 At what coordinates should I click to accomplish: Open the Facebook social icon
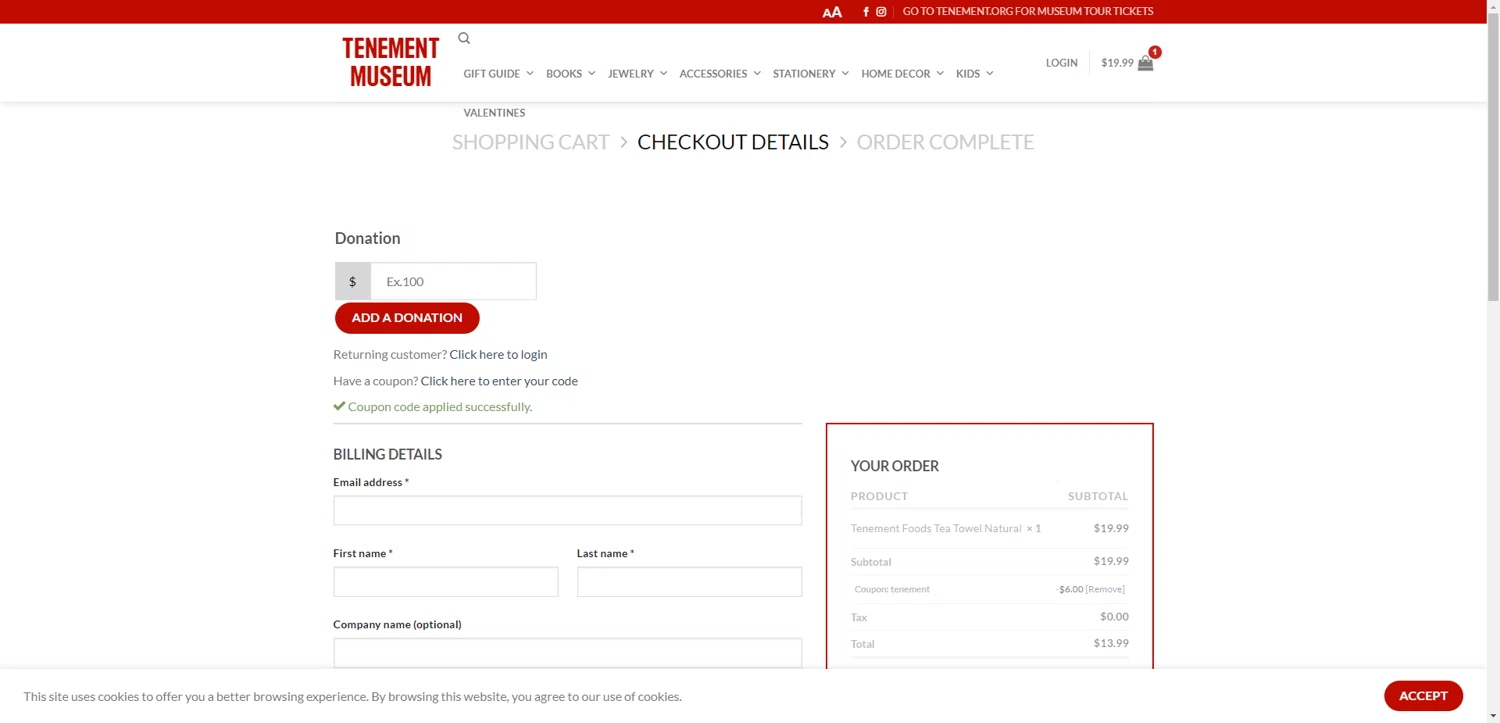(866, 12)
